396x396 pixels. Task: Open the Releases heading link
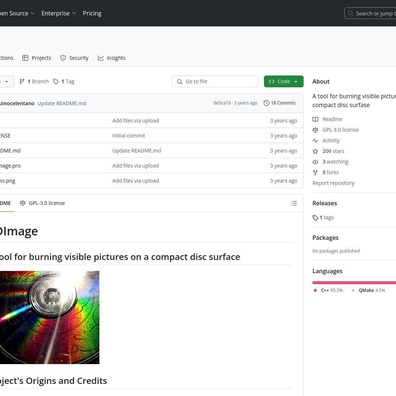(x=325, y=203)
